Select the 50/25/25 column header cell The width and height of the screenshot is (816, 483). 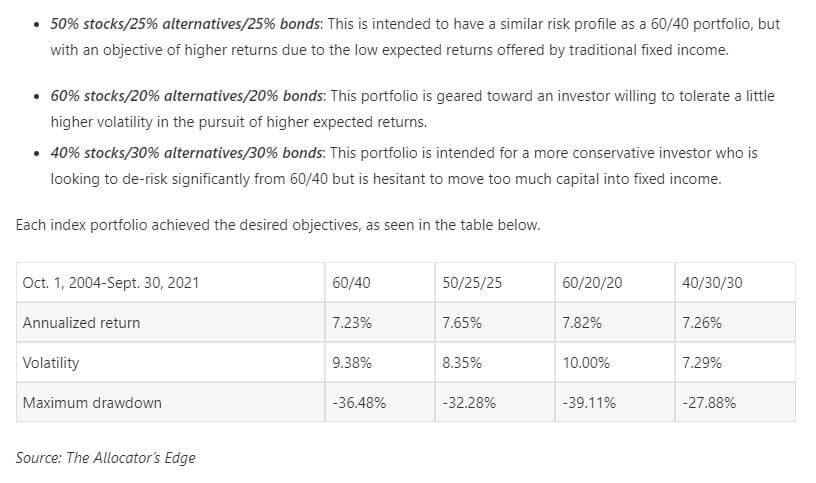tap(471, 283)
